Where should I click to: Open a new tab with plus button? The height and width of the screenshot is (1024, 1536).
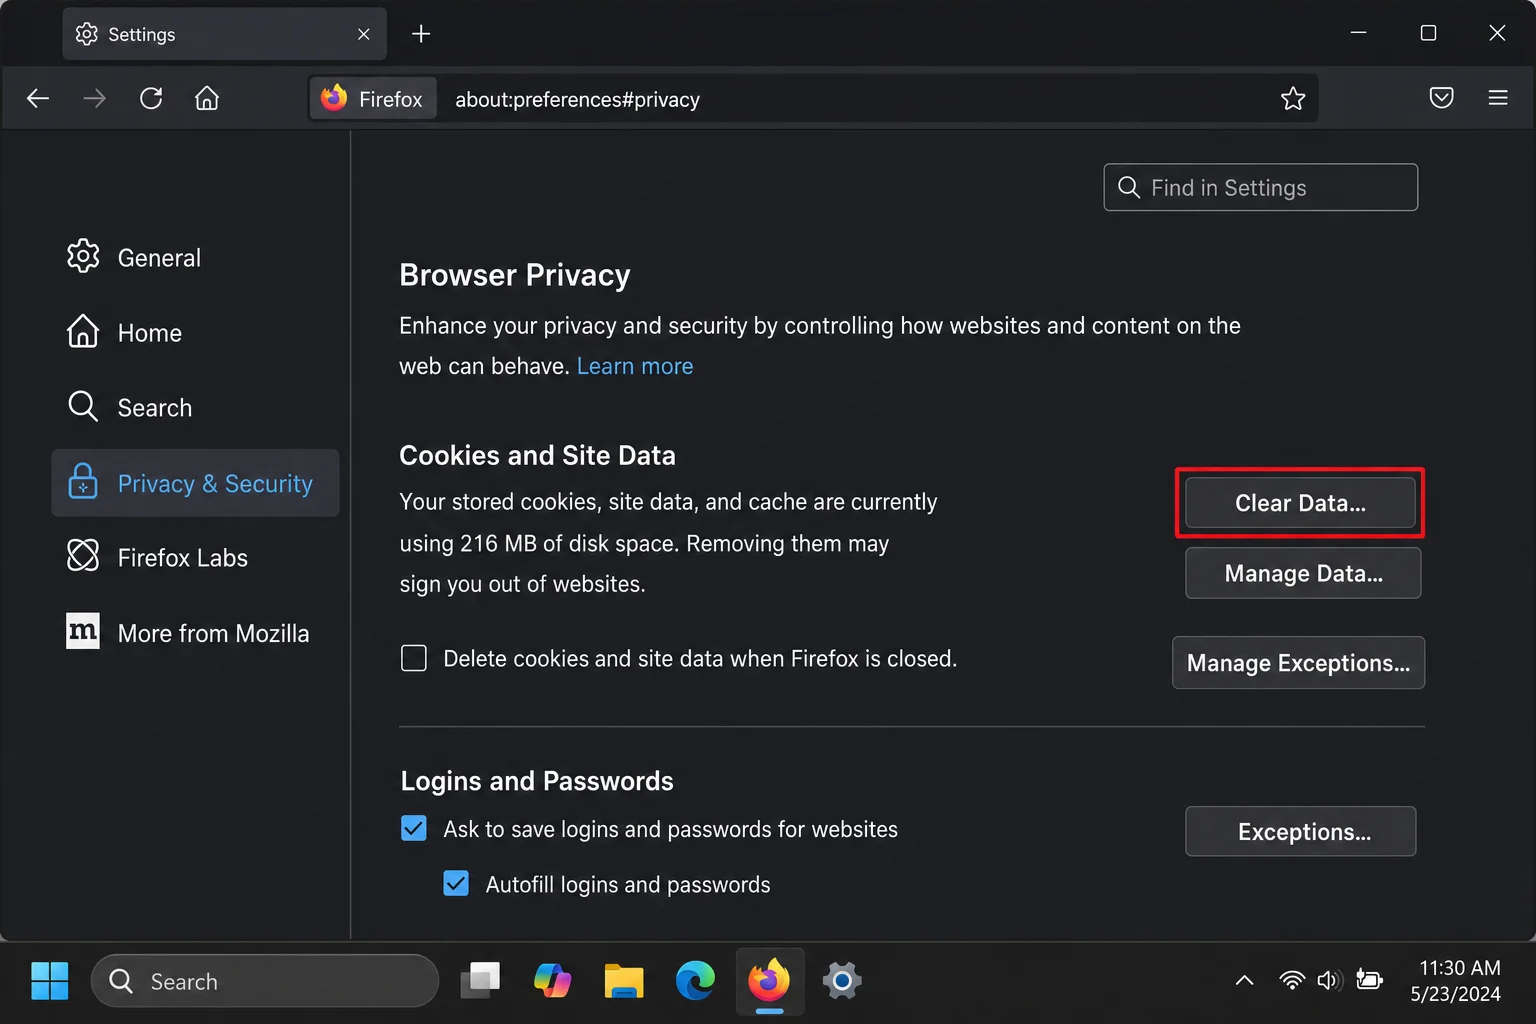[421, 34]
